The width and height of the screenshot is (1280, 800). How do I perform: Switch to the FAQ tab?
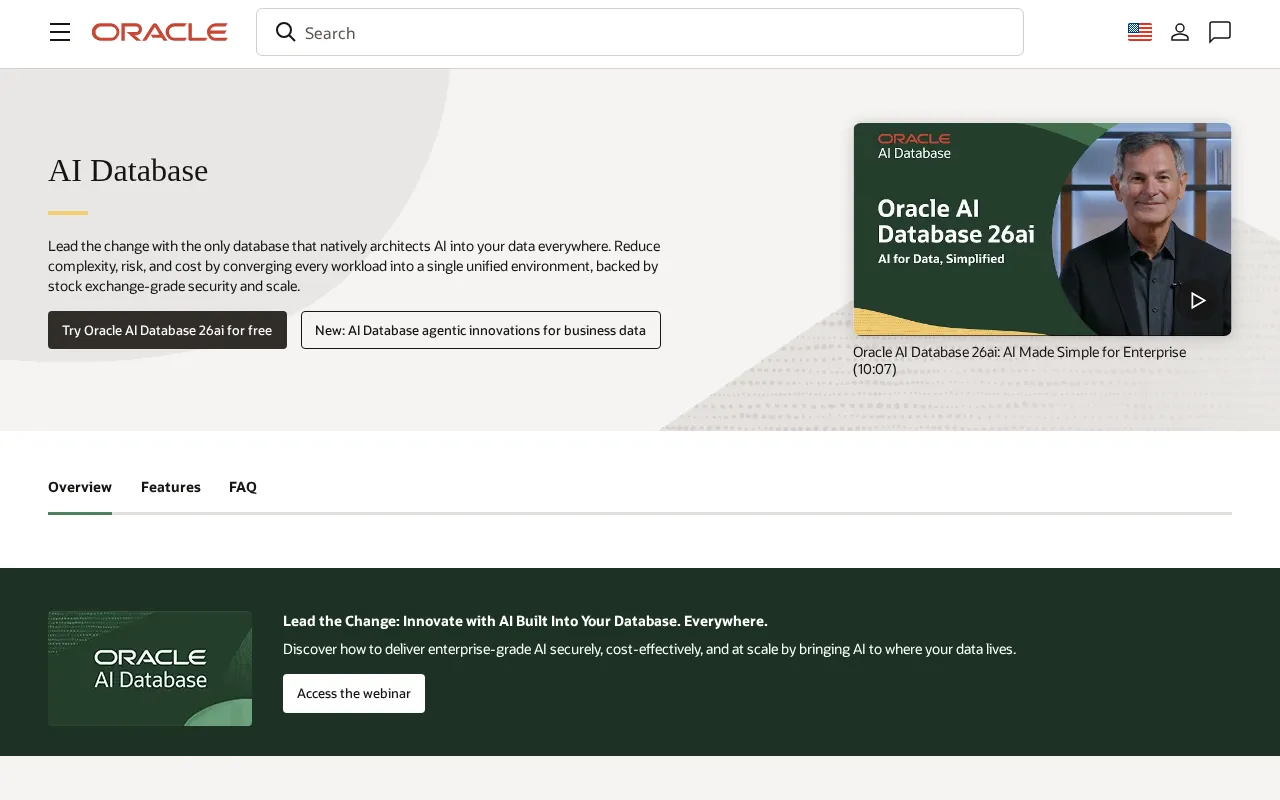click(x=243, y=487)
